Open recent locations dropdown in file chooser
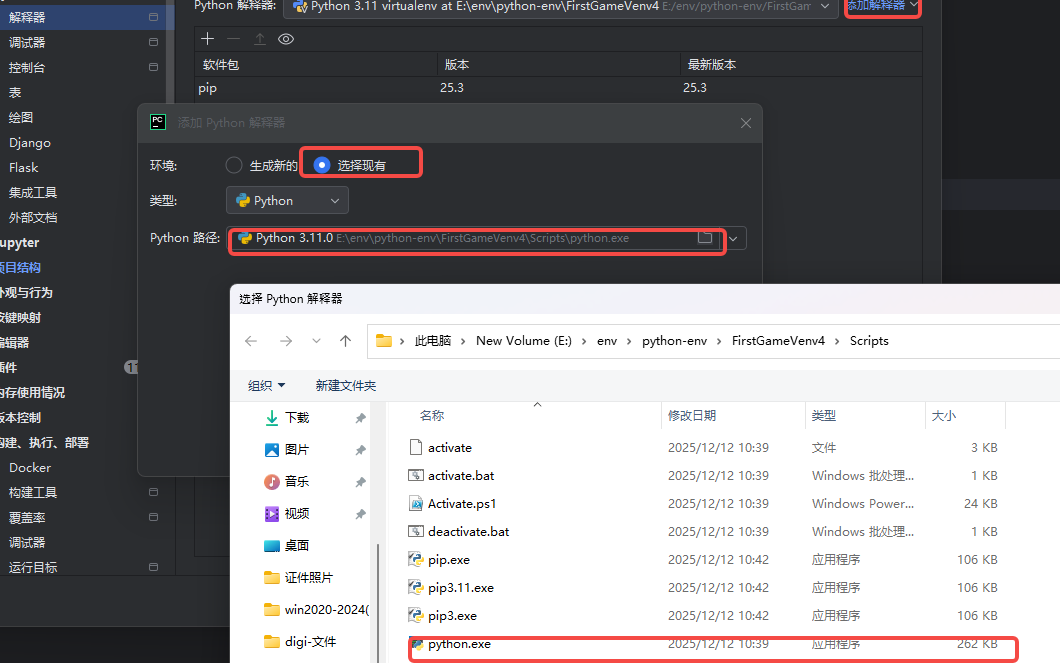Screen dimensions: 1060x663 [316, 341]
